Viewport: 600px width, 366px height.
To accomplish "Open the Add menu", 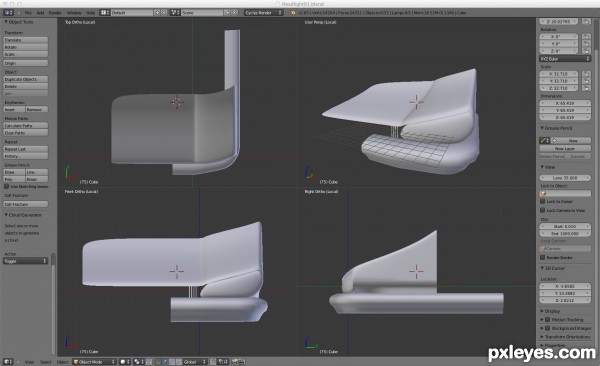I will pos(40,13).
